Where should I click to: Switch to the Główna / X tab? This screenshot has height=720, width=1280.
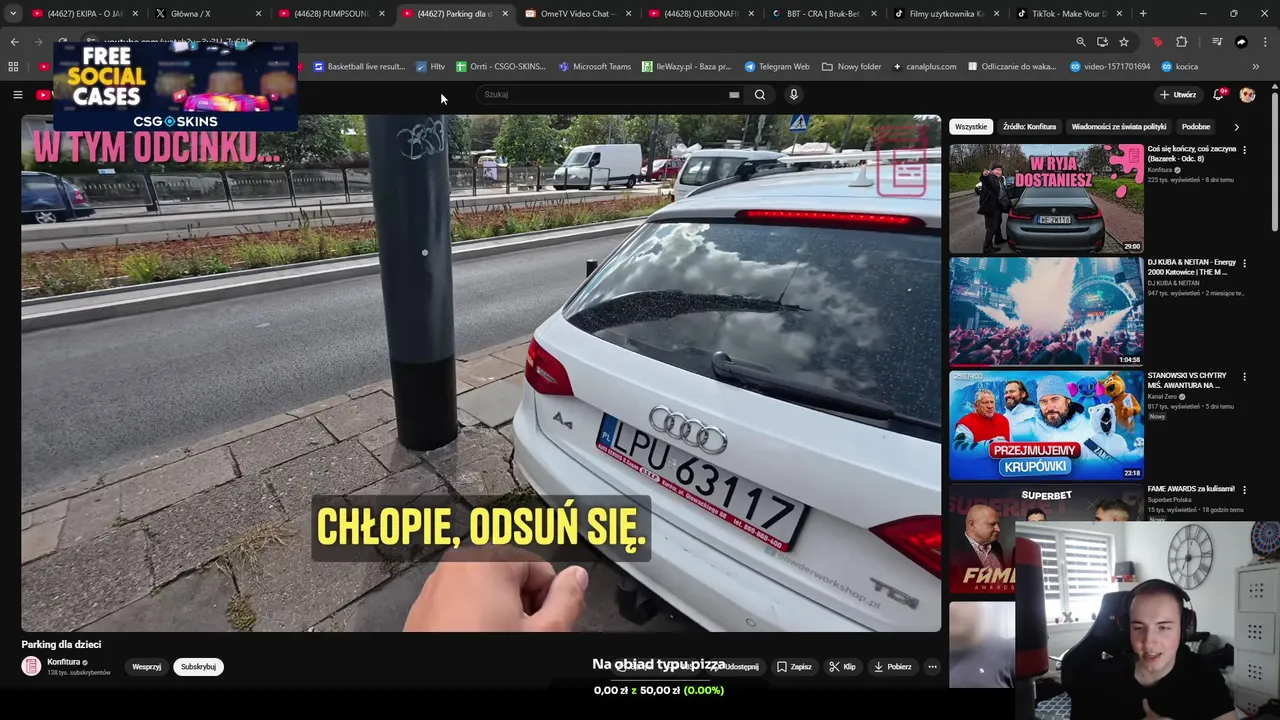click(x=207, y=14)
